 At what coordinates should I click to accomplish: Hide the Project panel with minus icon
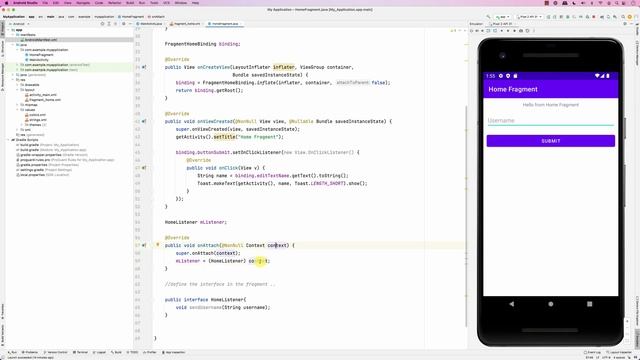(x=130, y=24)
